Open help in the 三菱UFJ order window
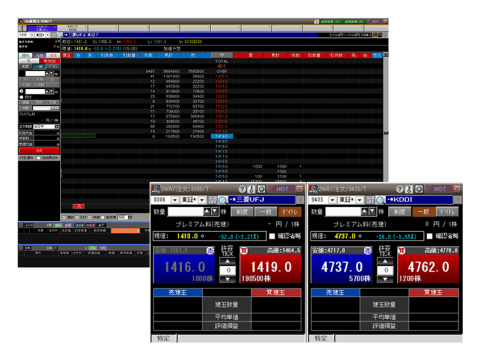 point(242,189)
